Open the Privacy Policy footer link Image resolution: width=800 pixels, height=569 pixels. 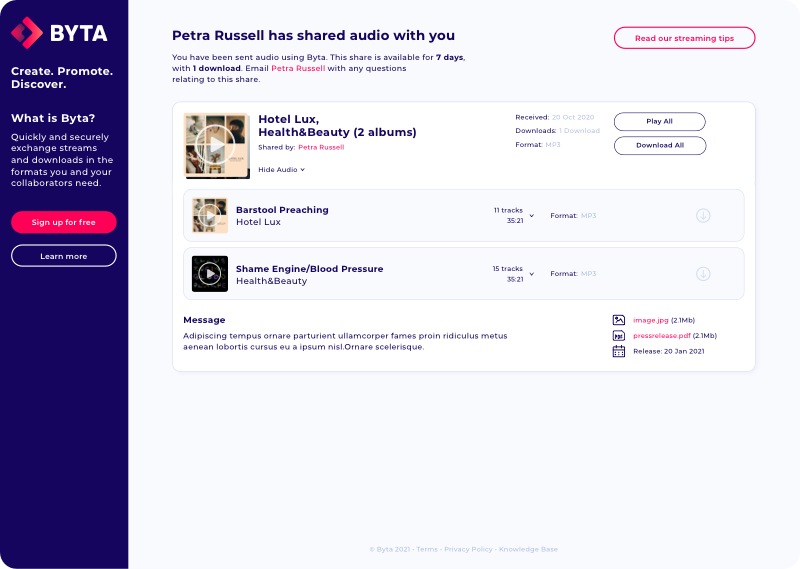tap(468, 550)
